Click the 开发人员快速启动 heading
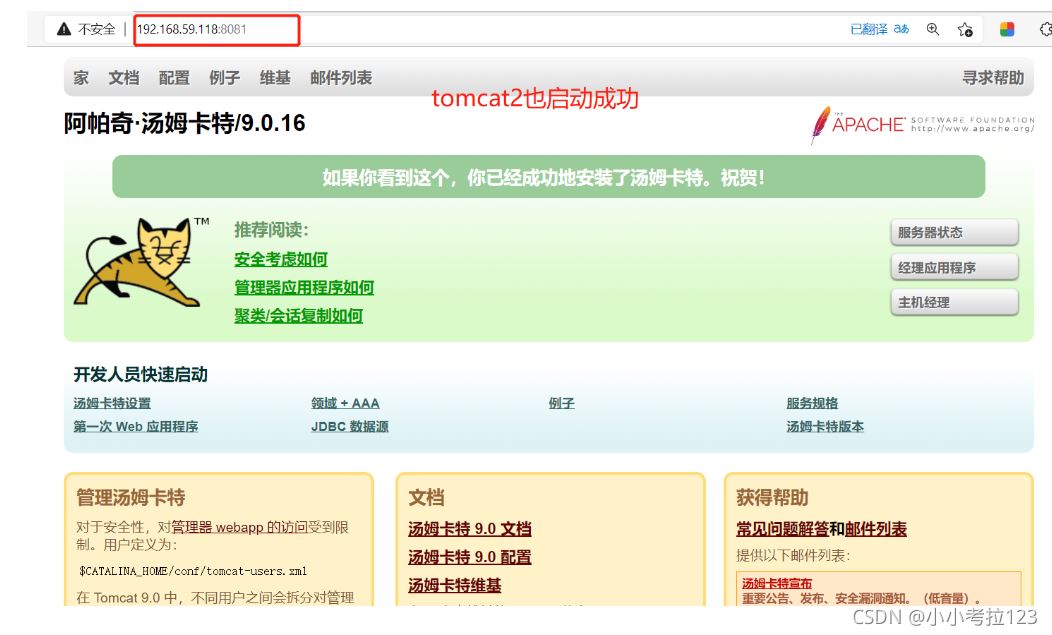Image resolution: width=1052 pixels, height=635 pixels. tap(141, 374)
